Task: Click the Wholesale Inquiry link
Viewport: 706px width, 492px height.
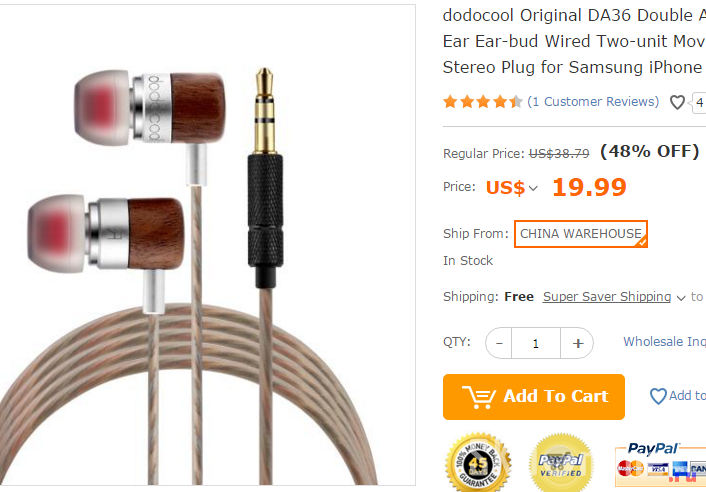Action: pyautogui.click(x=665, y=342)
